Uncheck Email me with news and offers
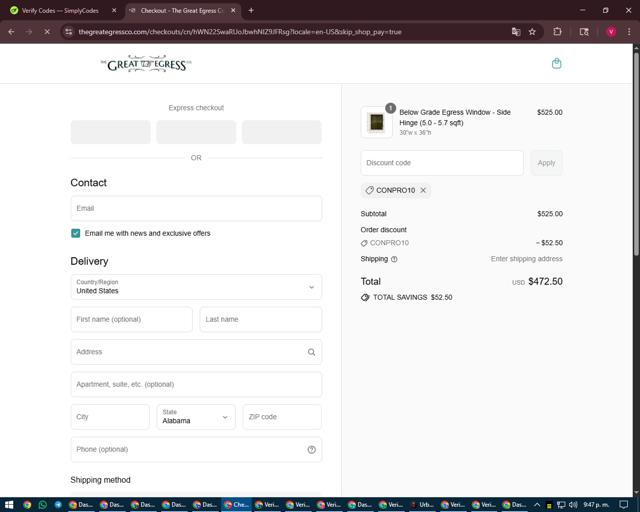Image resolution: width=640 pixels, height=512 pixels. [76, 233]
